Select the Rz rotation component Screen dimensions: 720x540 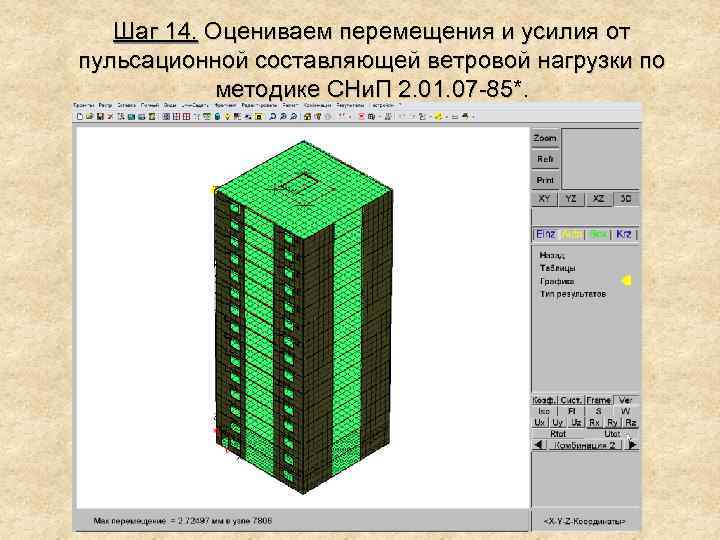(x=630, y=422)
